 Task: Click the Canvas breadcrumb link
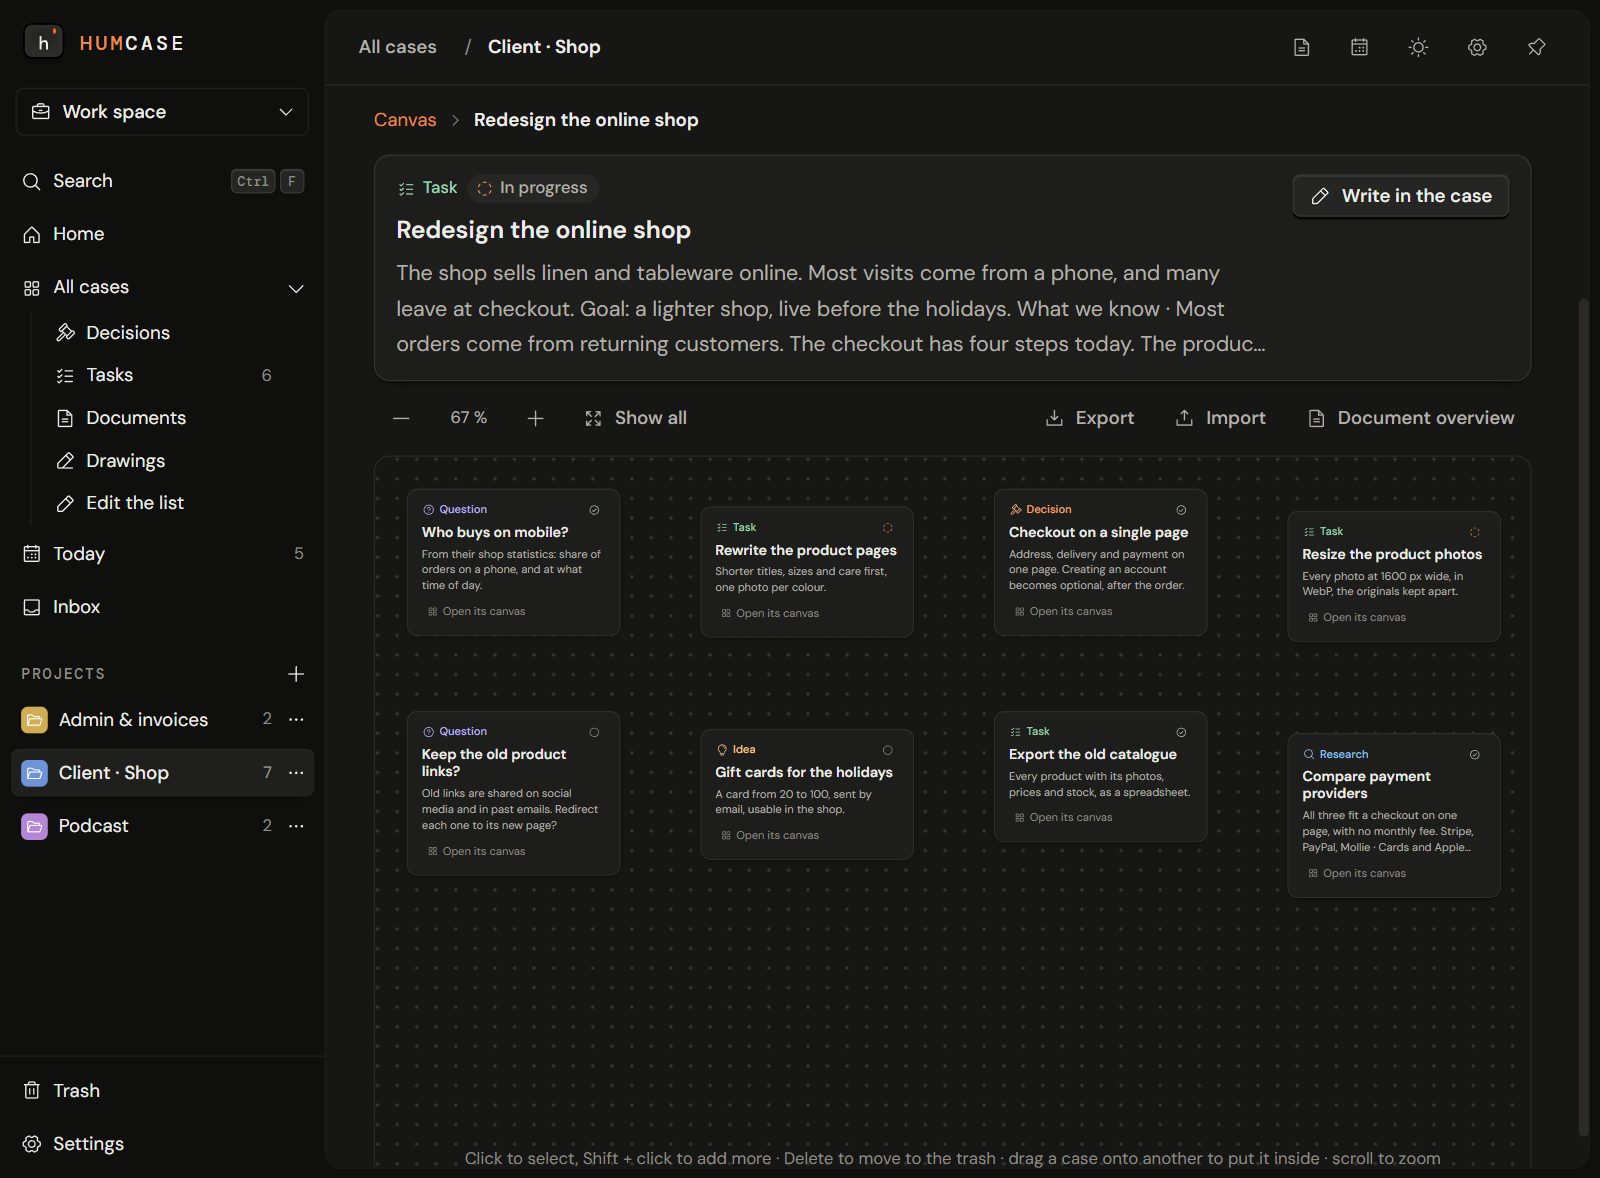click(405, 120)
